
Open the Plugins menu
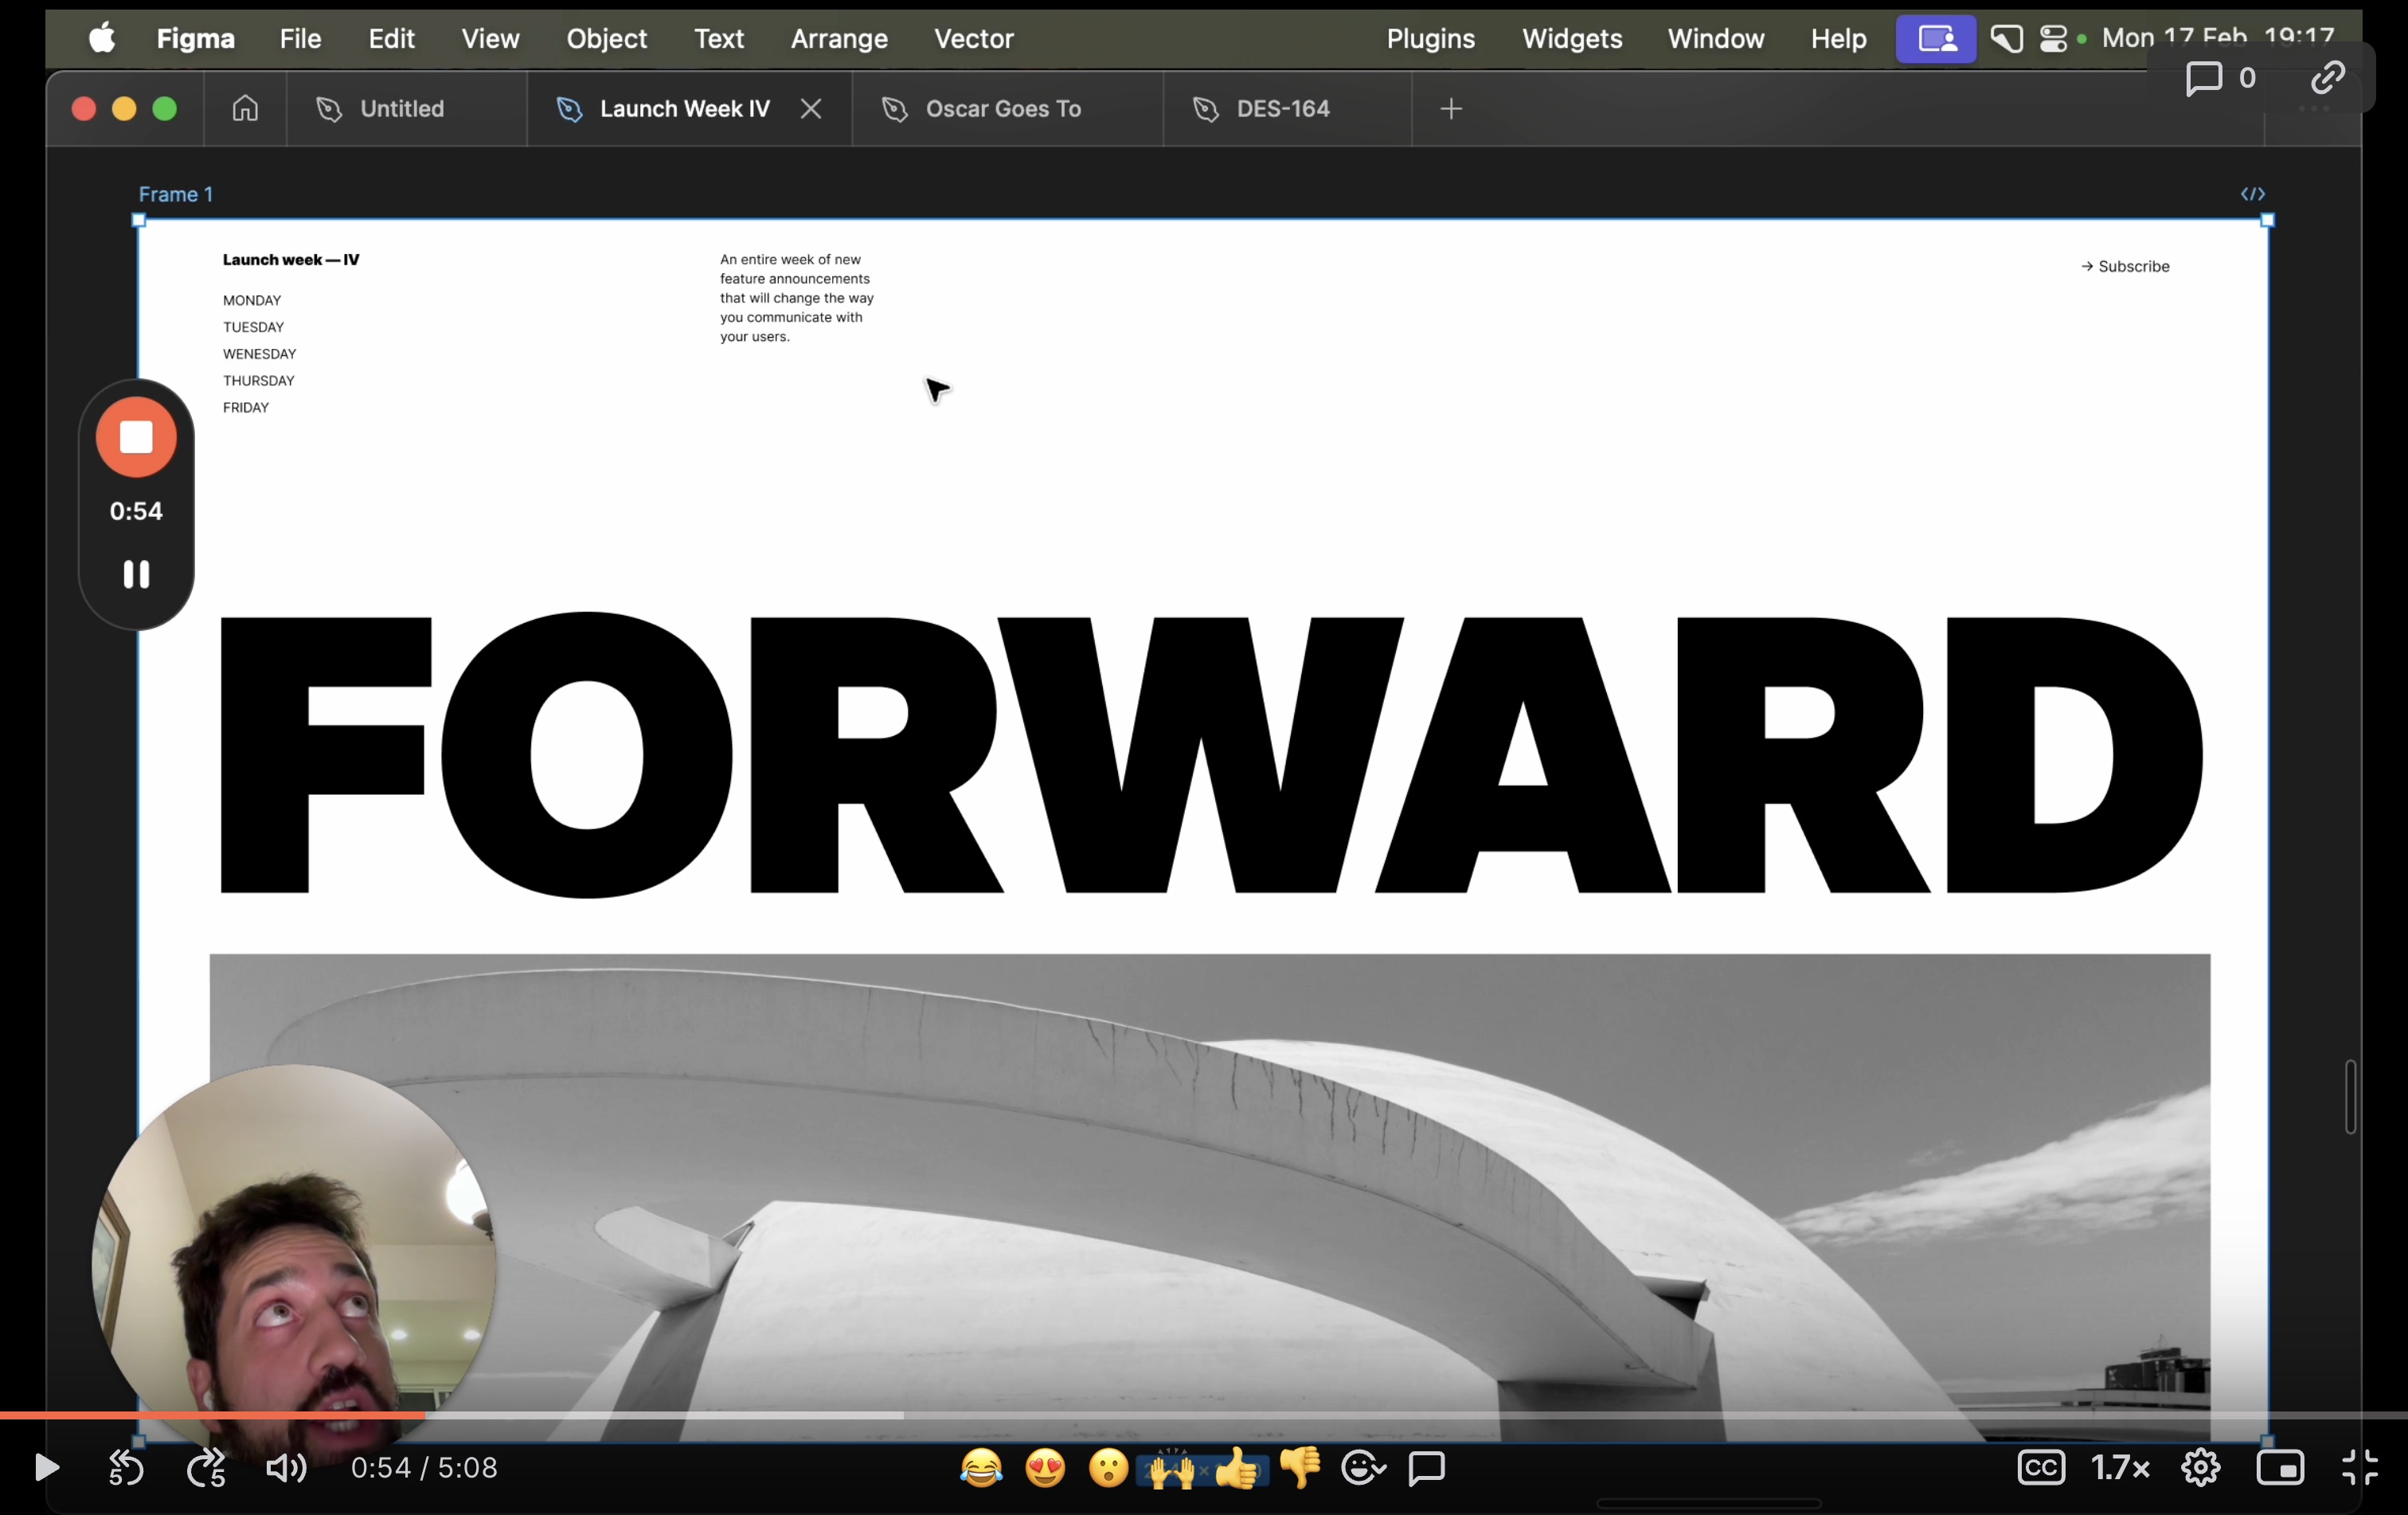[1430, 38]
